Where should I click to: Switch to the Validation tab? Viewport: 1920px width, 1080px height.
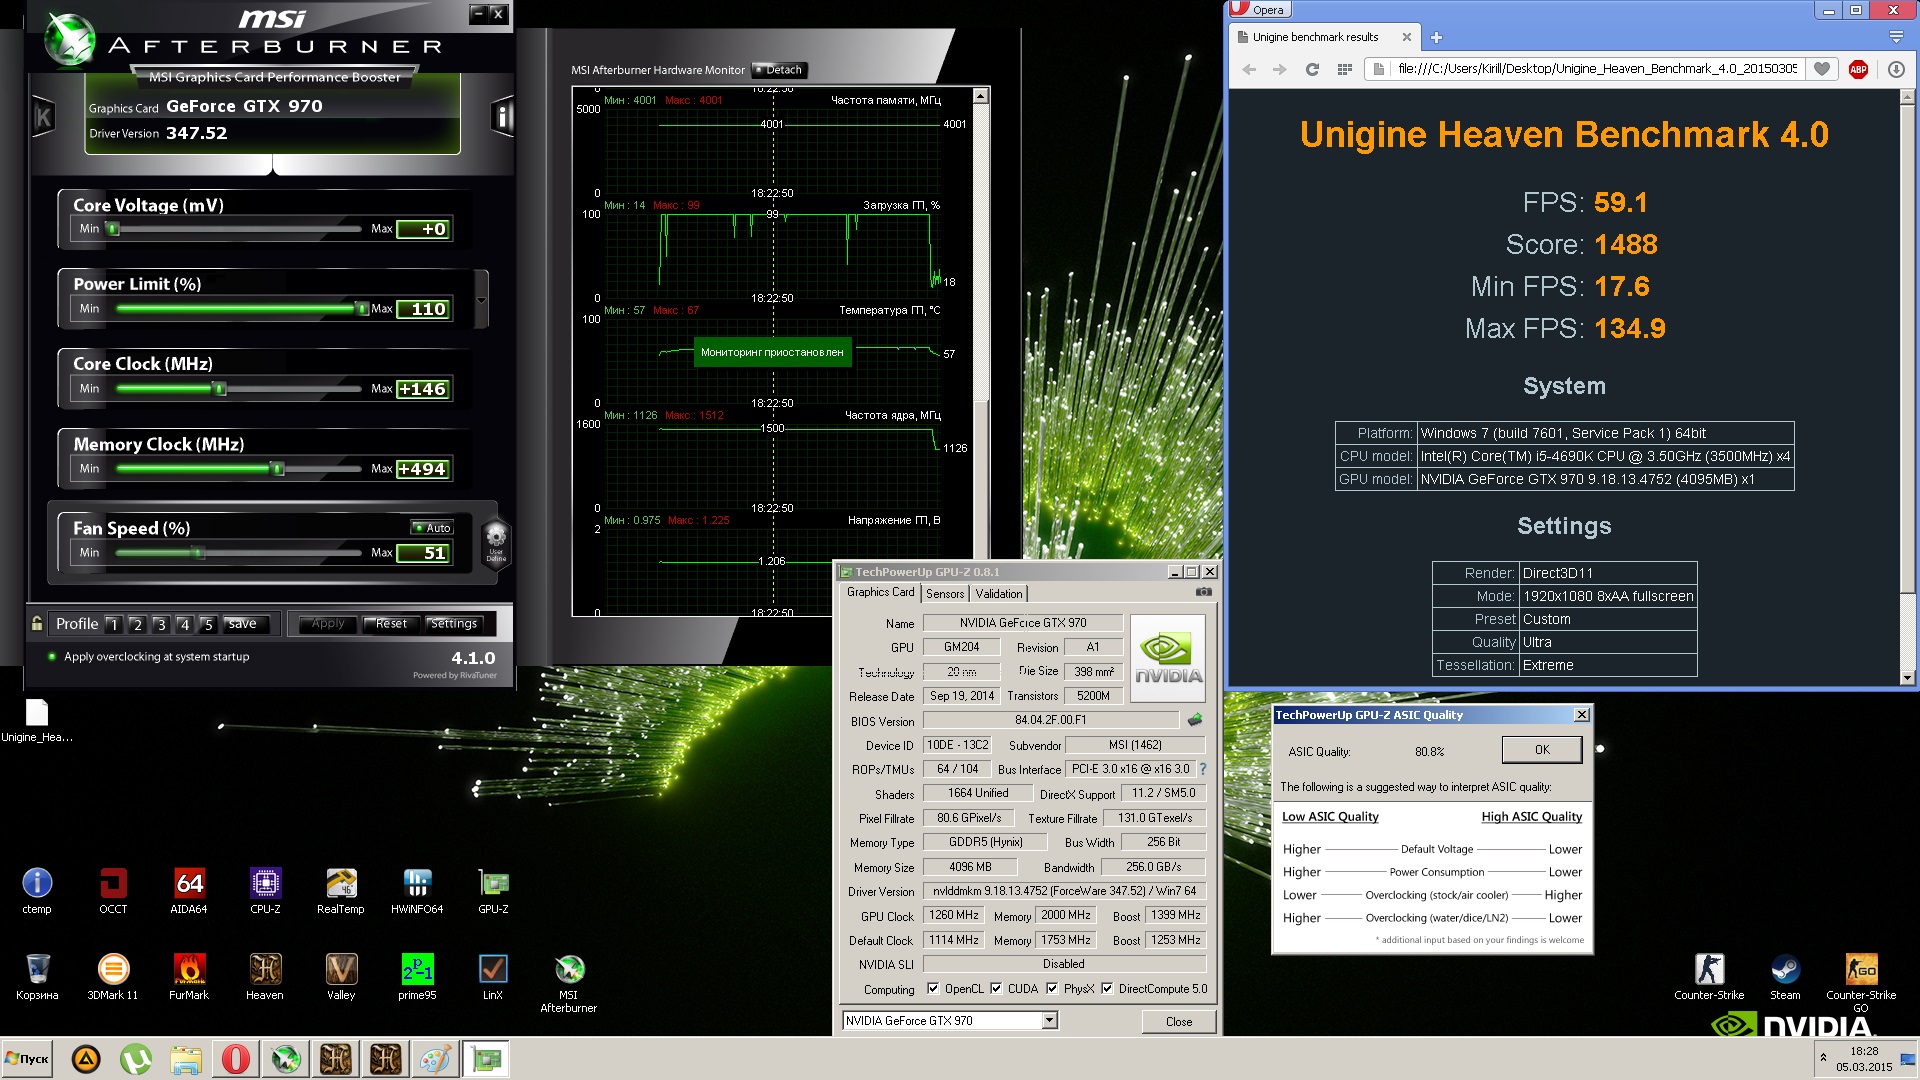(x=998, y=593)
